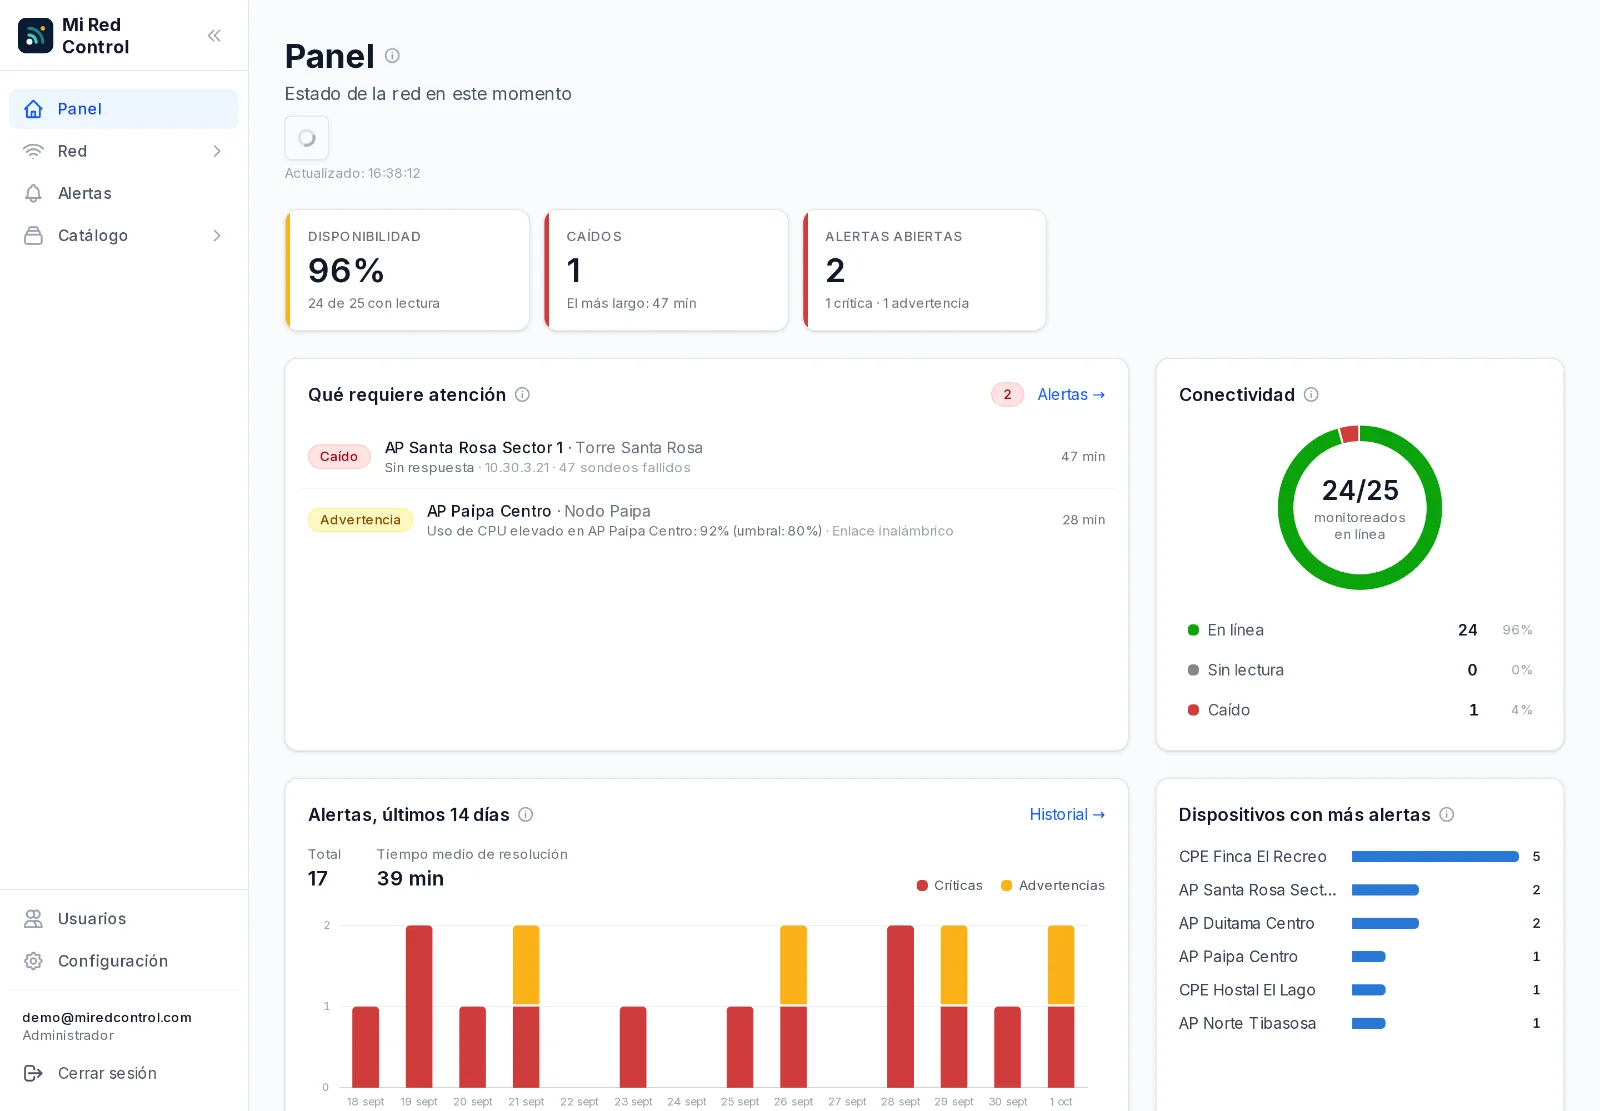The image size is (1600, 1111).
Task: Select AP Santa Rosa Sect... device name
Action: [1258, 890]
